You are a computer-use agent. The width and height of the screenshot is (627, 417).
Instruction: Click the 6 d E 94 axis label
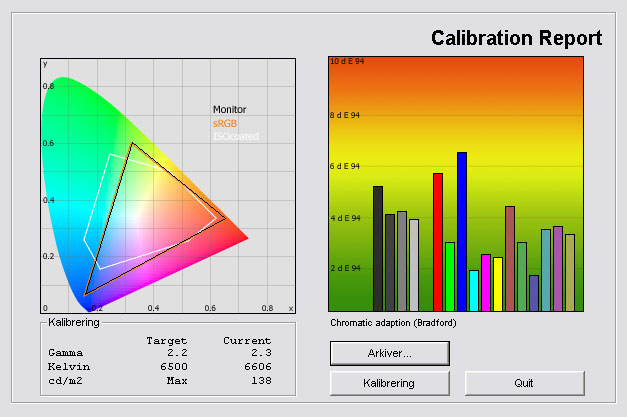(x=345, y=166)
